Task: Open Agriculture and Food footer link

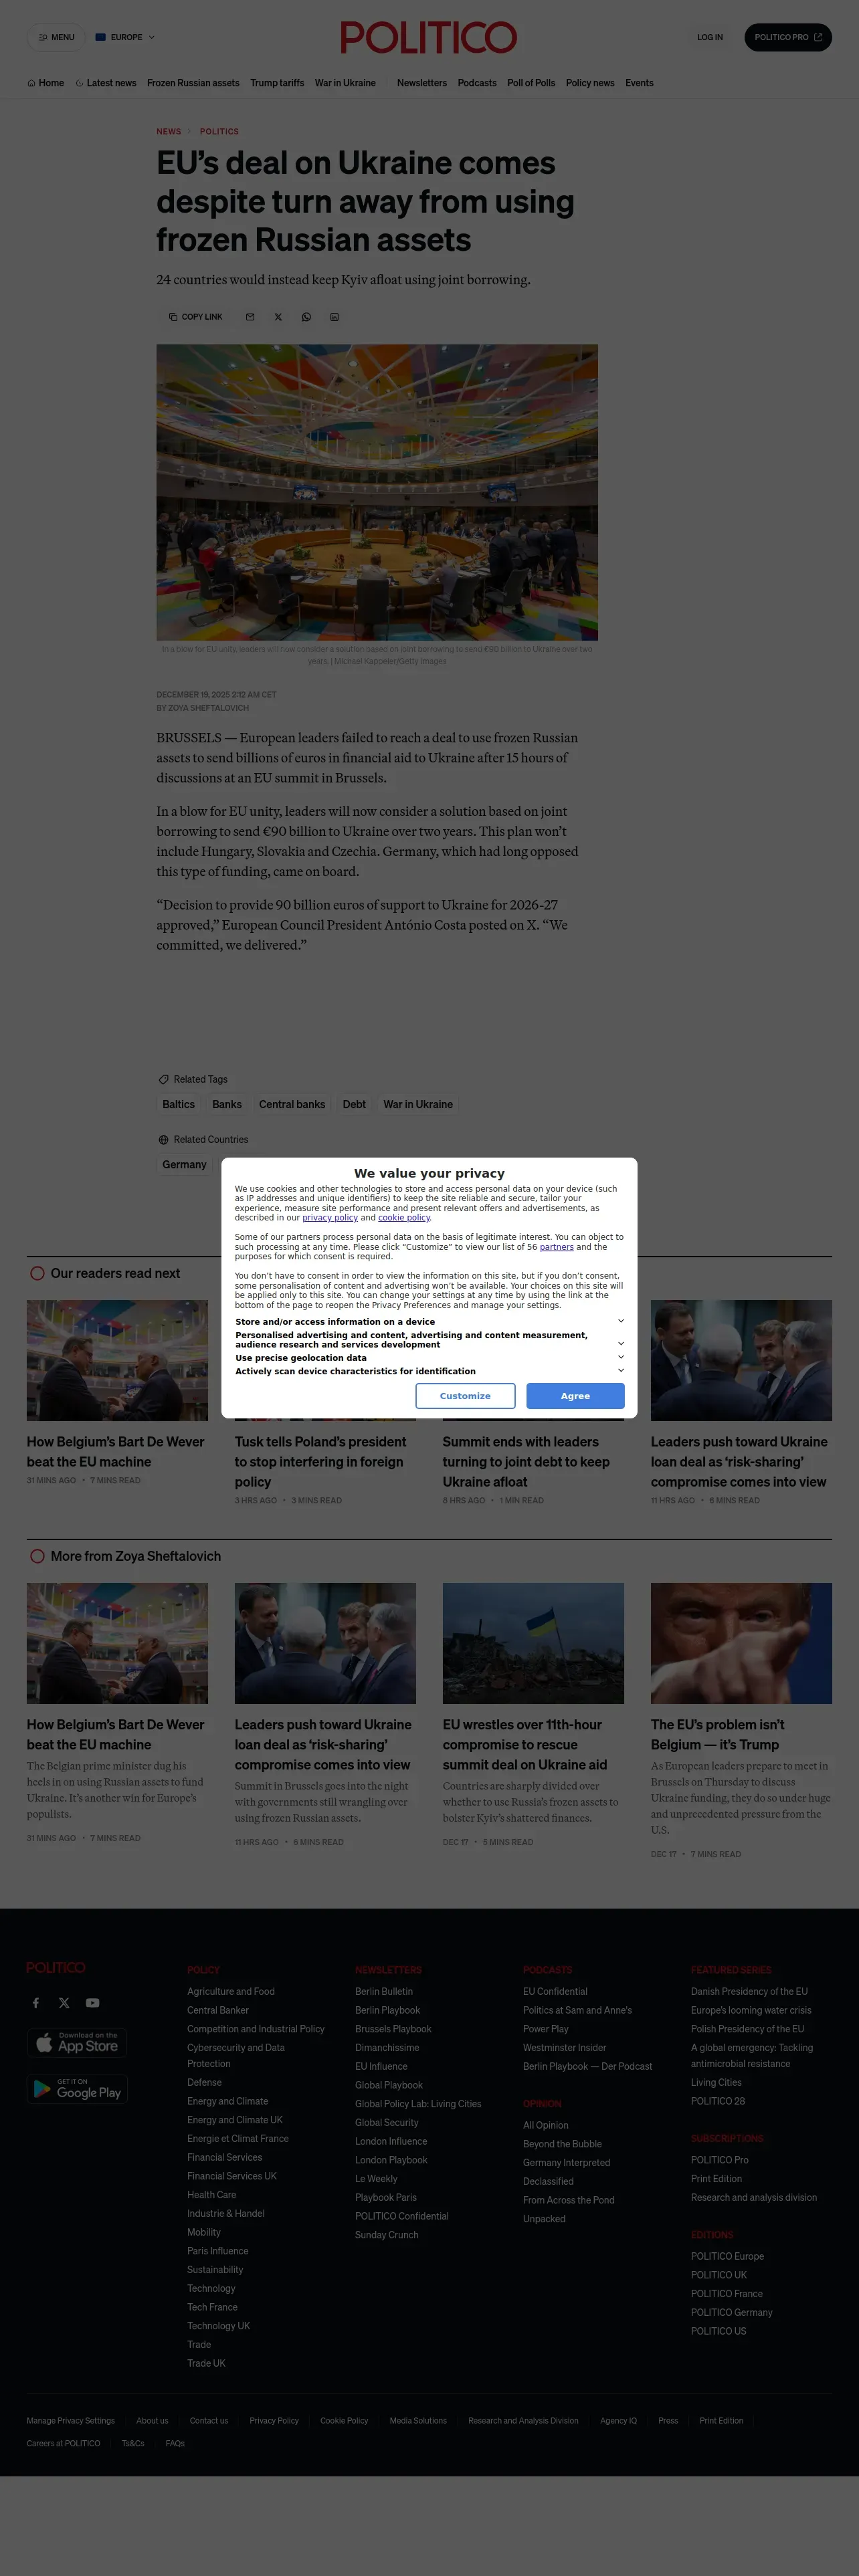Action: (231, 1991)
